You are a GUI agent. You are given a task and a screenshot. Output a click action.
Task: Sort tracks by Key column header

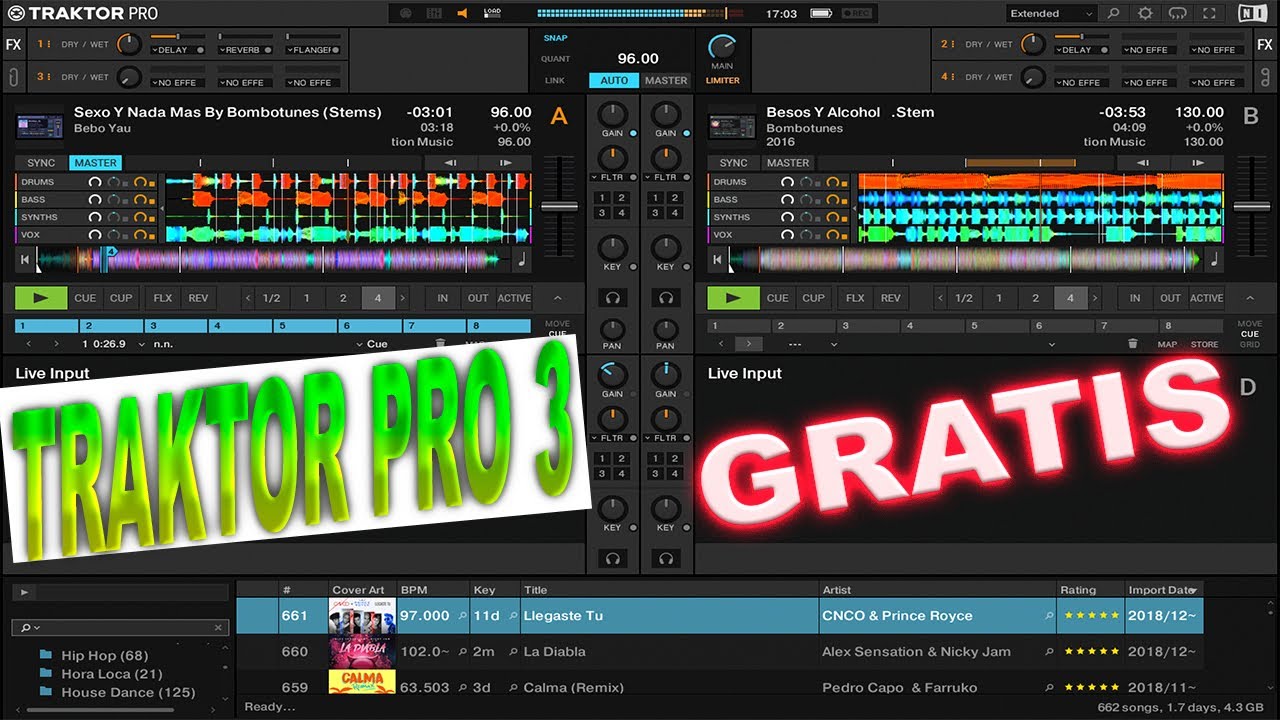tap(495, 590)
